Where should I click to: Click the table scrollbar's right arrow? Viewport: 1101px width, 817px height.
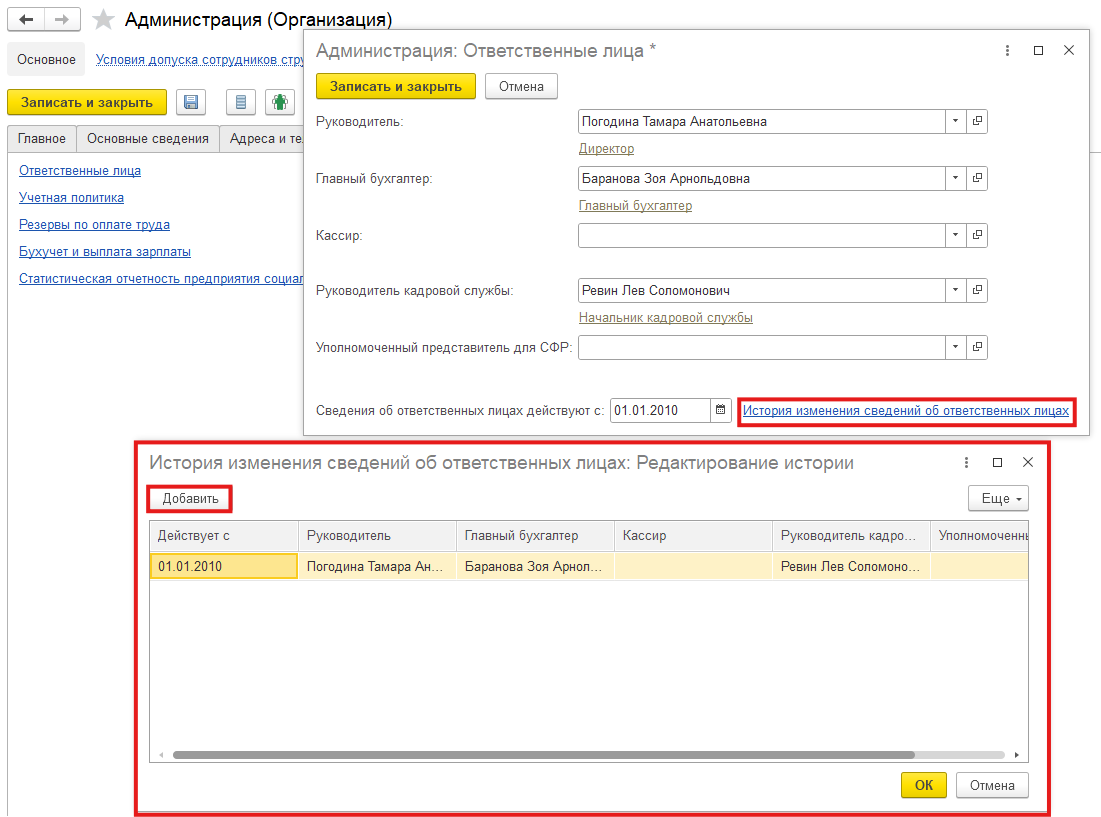coord(1017,755)
